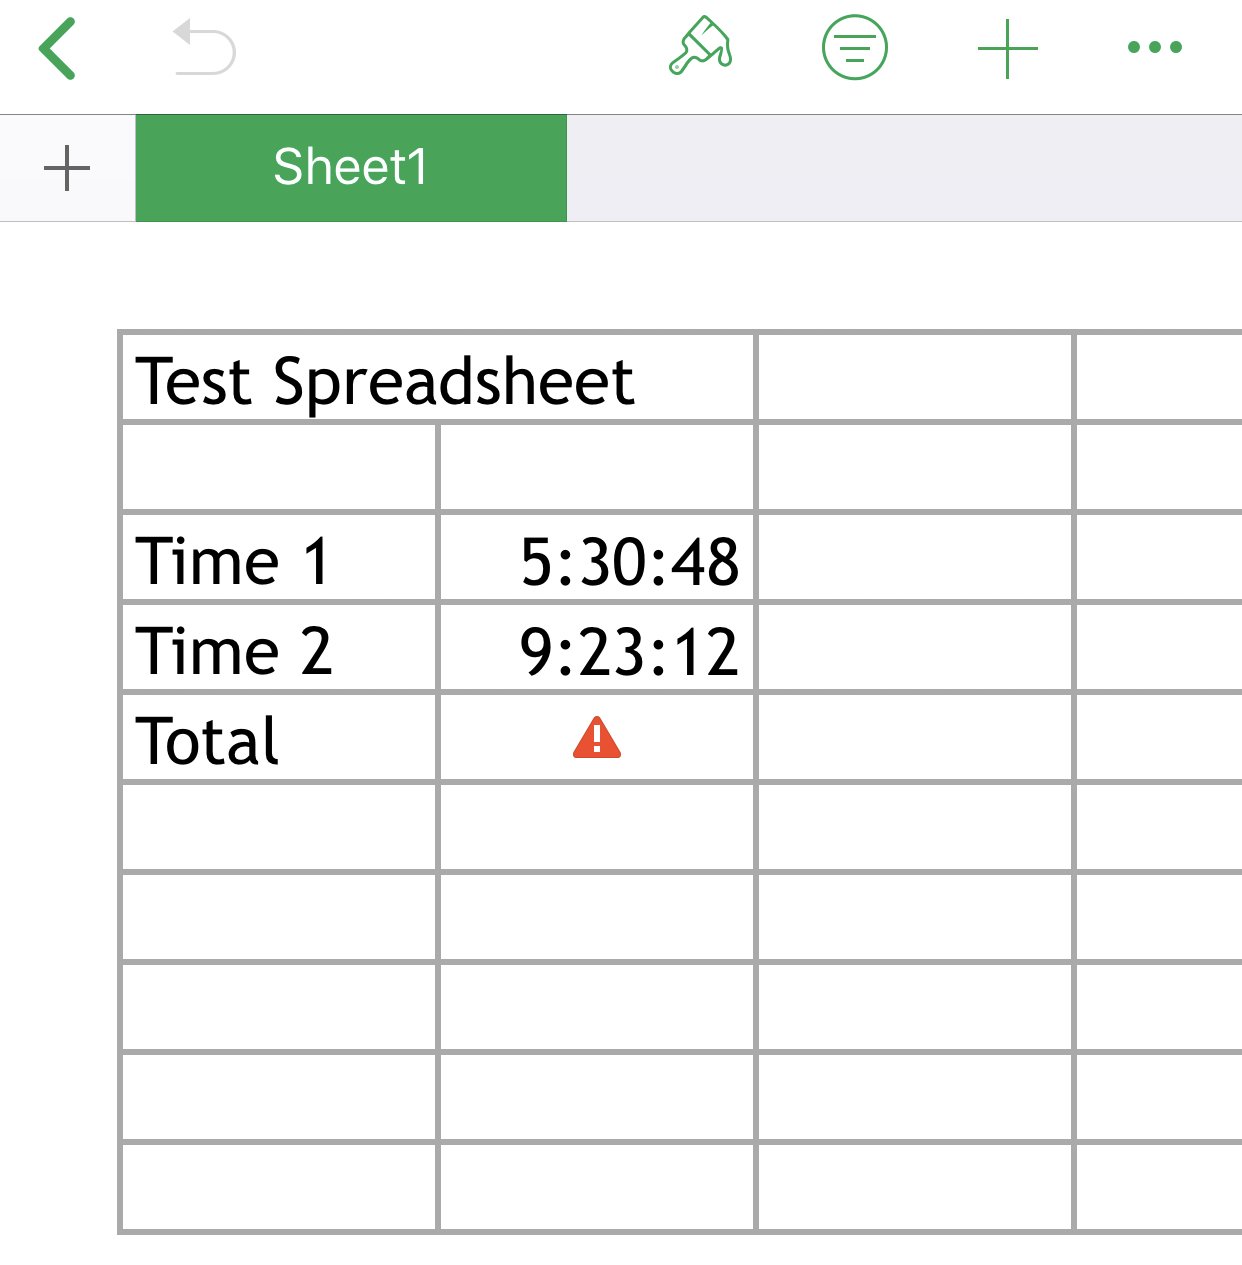Tap the empty cell below Test Spreadsheet
The image size is (1242, 1265).
[x=279, y=468]
